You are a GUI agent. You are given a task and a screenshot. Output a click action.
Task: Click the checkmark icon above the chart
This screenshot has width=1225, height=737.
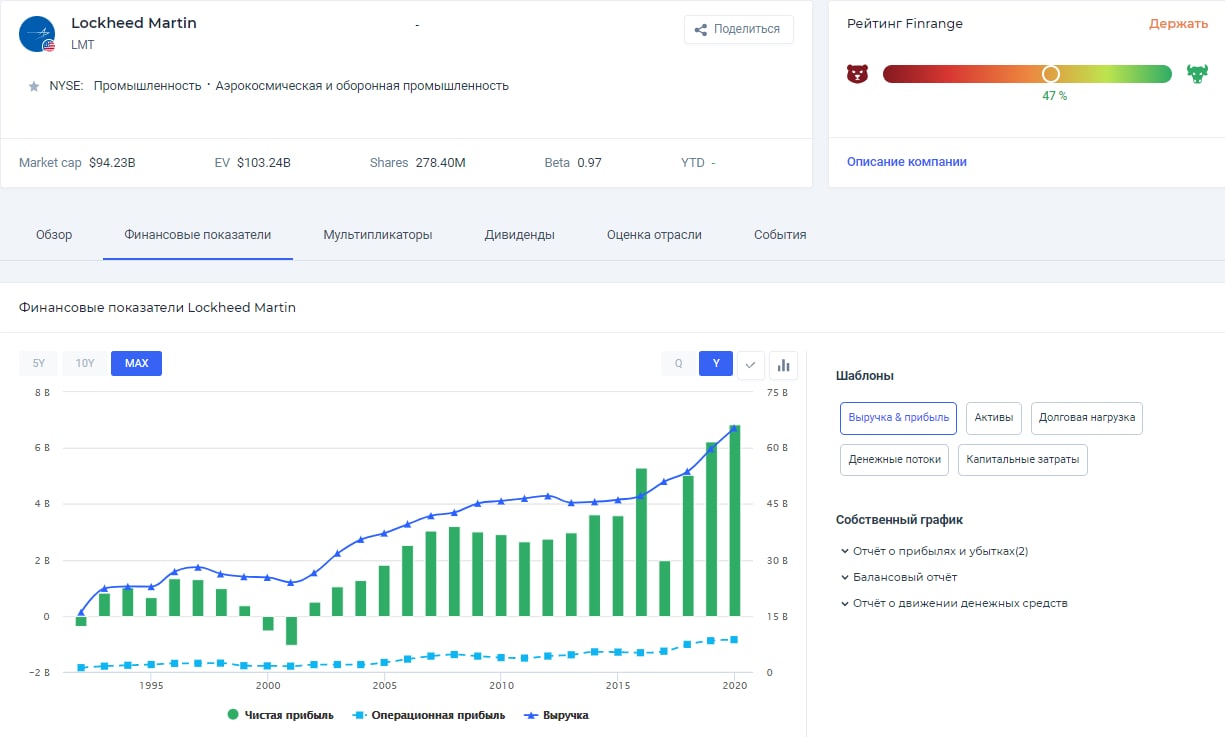tap(751, 364)
